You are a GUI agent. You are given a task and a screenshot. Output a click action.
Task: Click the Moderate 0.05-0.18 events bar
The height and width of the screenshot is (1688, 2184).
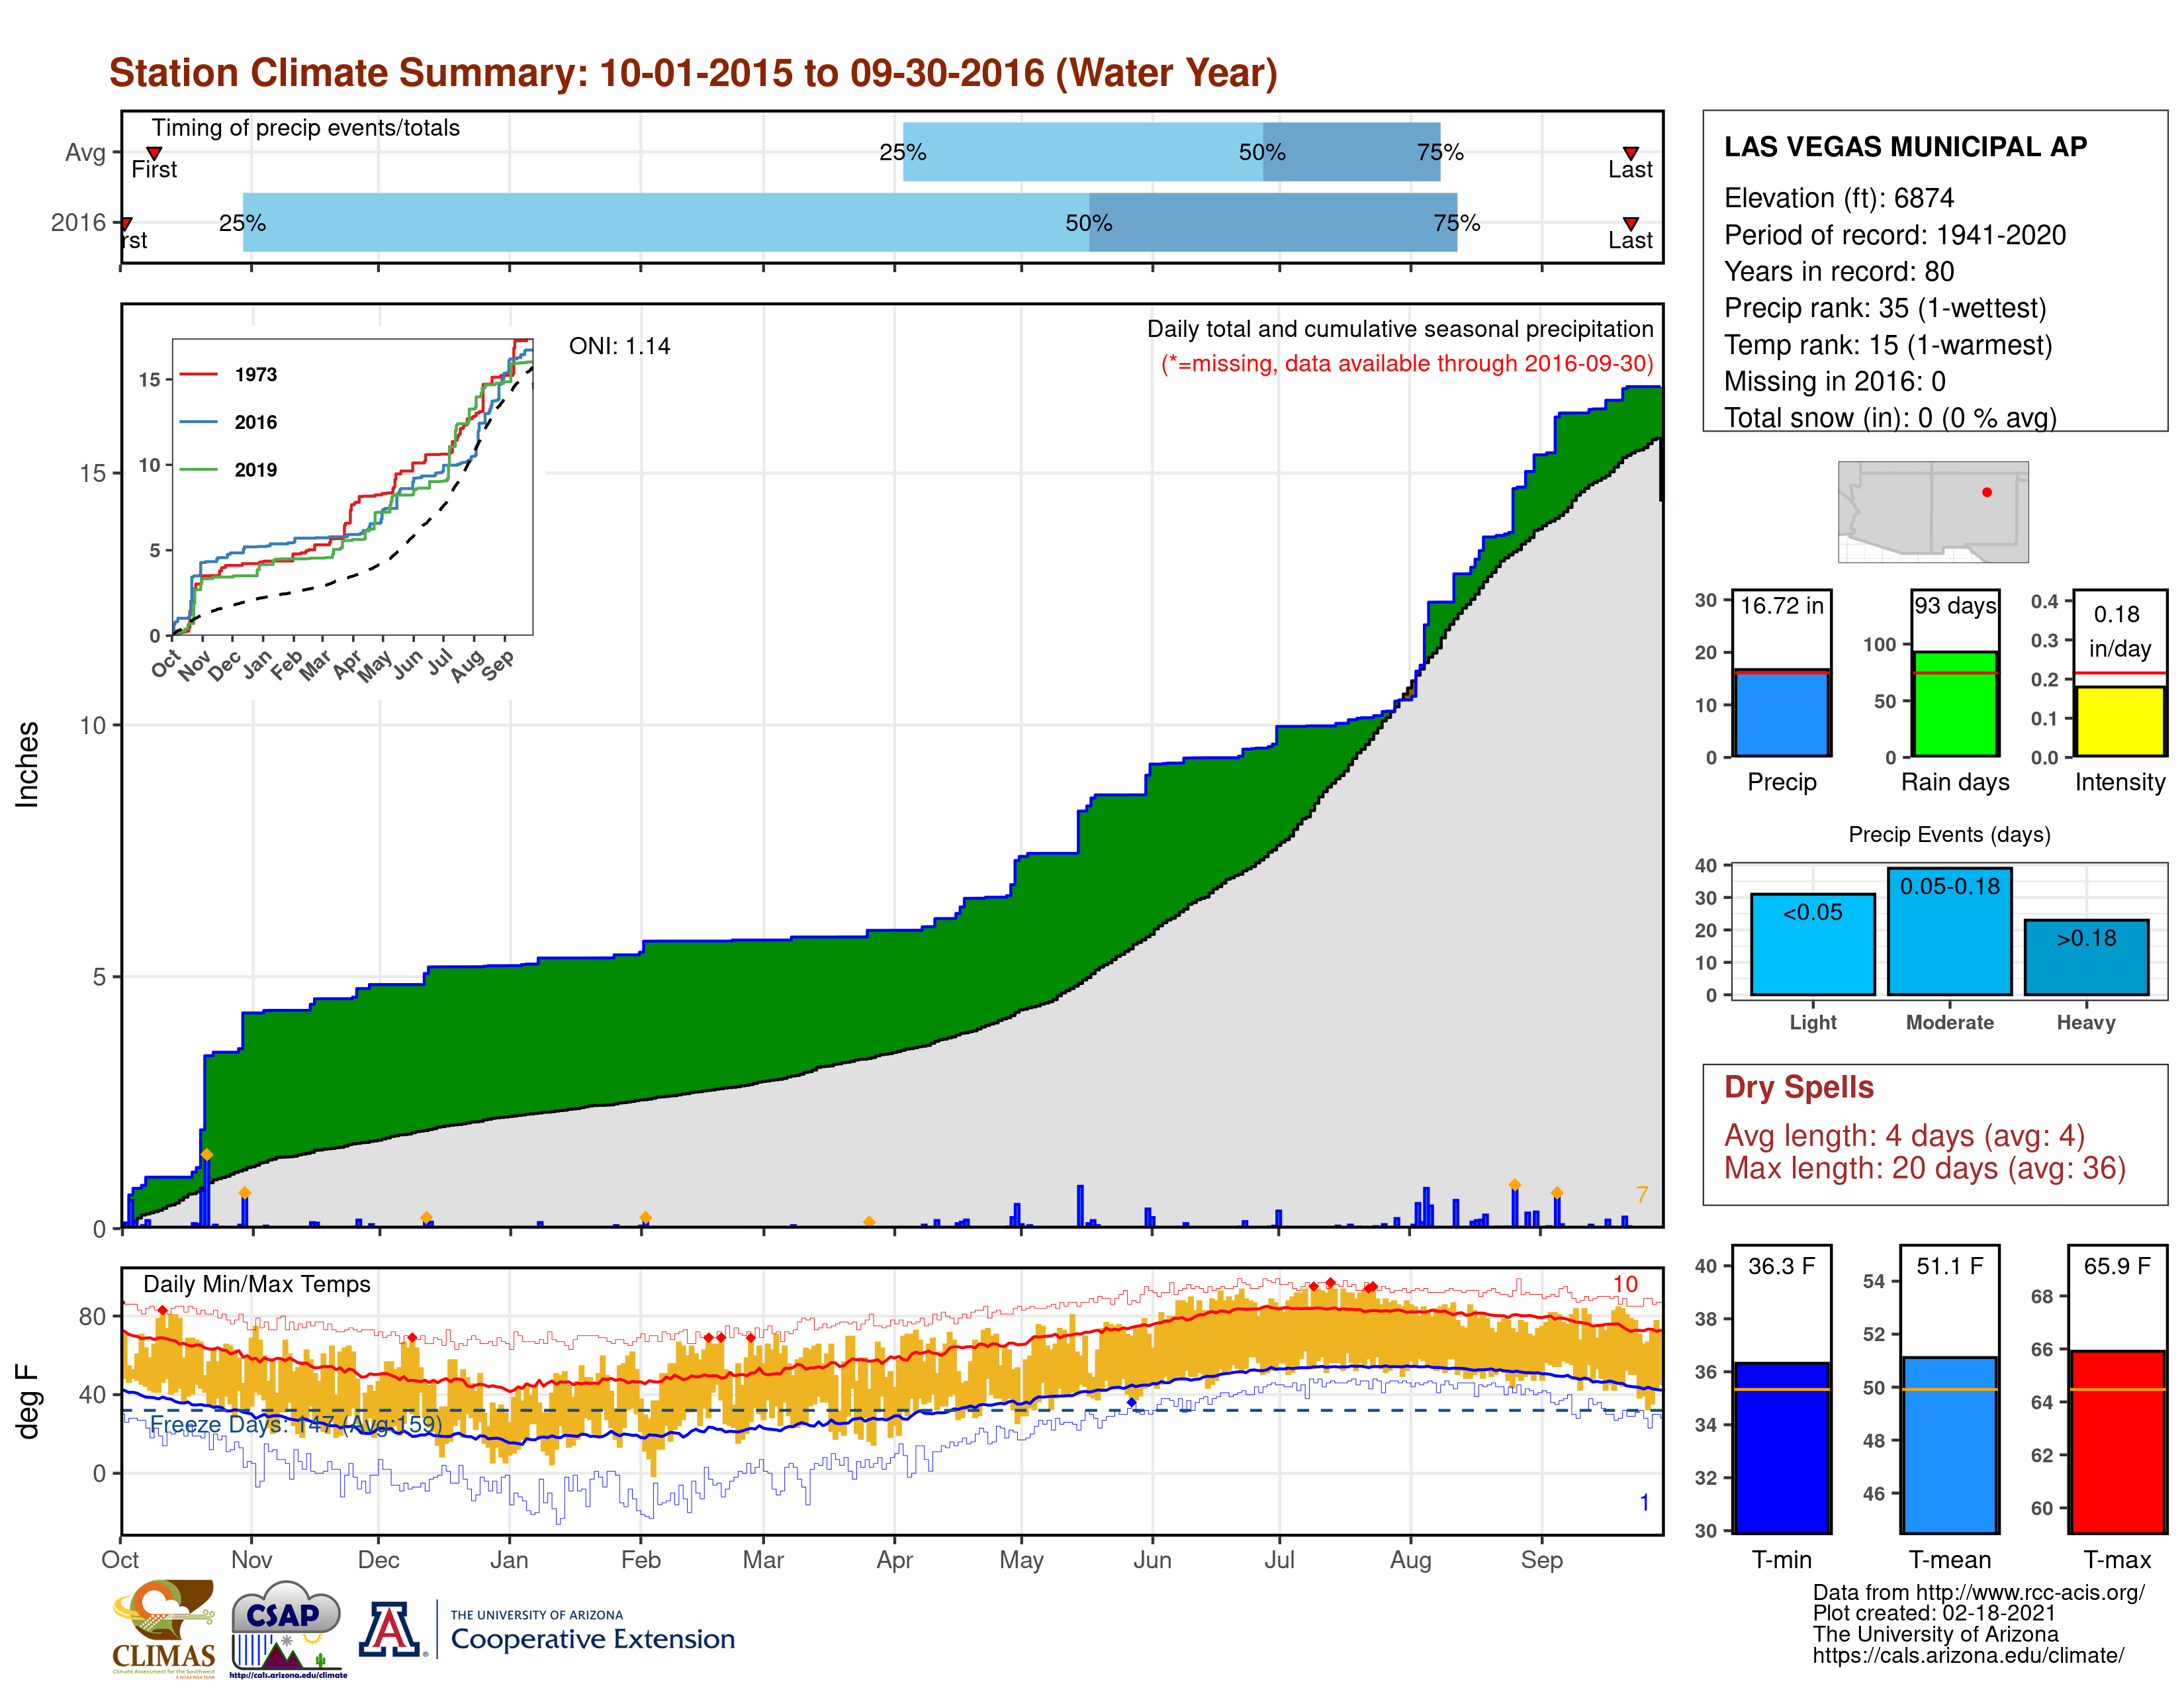tap(1949, 931)
